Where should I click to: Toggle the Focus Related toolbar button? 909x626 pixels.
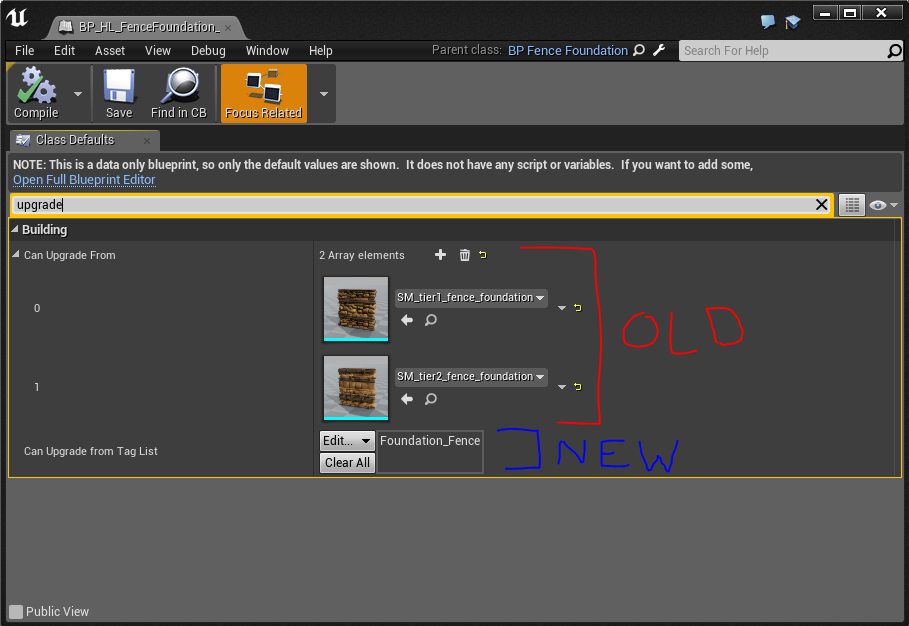(x=263, y=93)
